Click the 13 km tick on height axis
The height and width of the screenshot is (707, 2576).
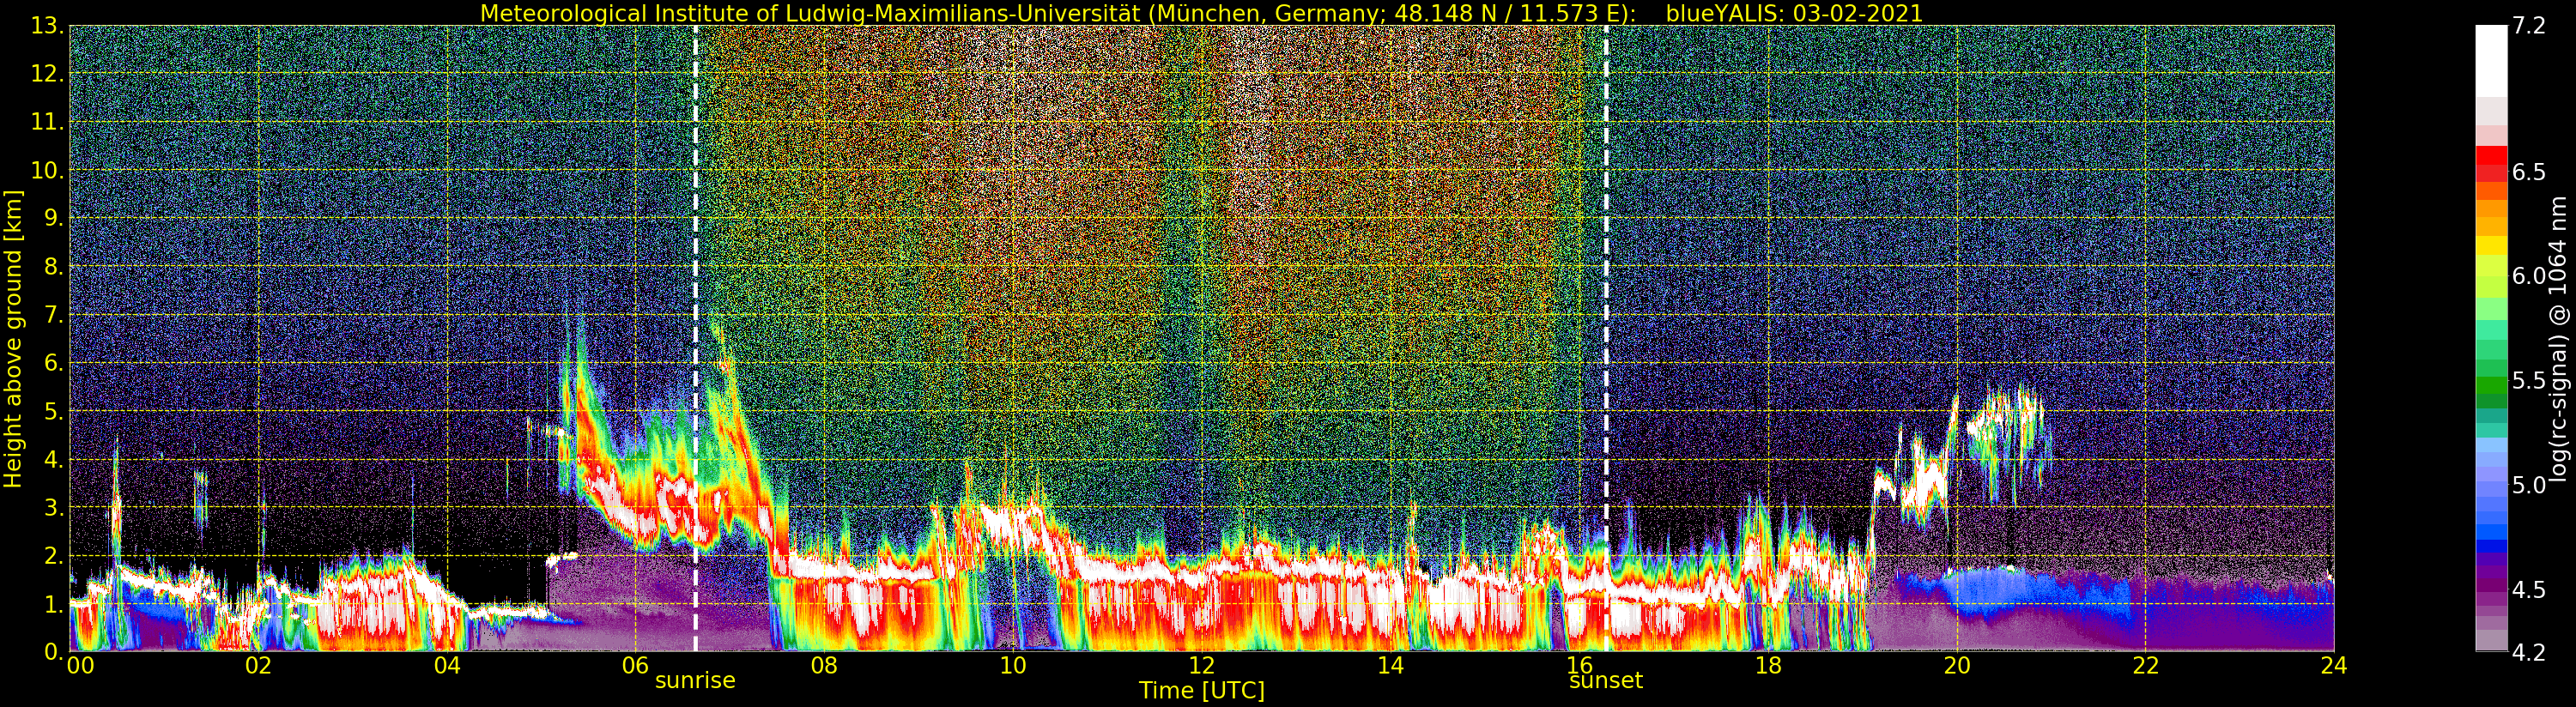coord(46,26)
